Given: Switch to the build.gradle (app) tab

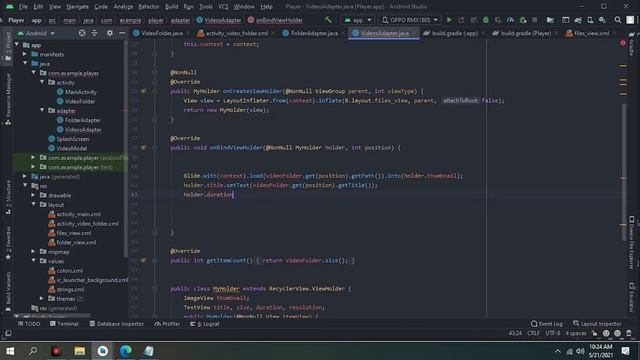Looking at the screenshot, I should pos(454,33).
